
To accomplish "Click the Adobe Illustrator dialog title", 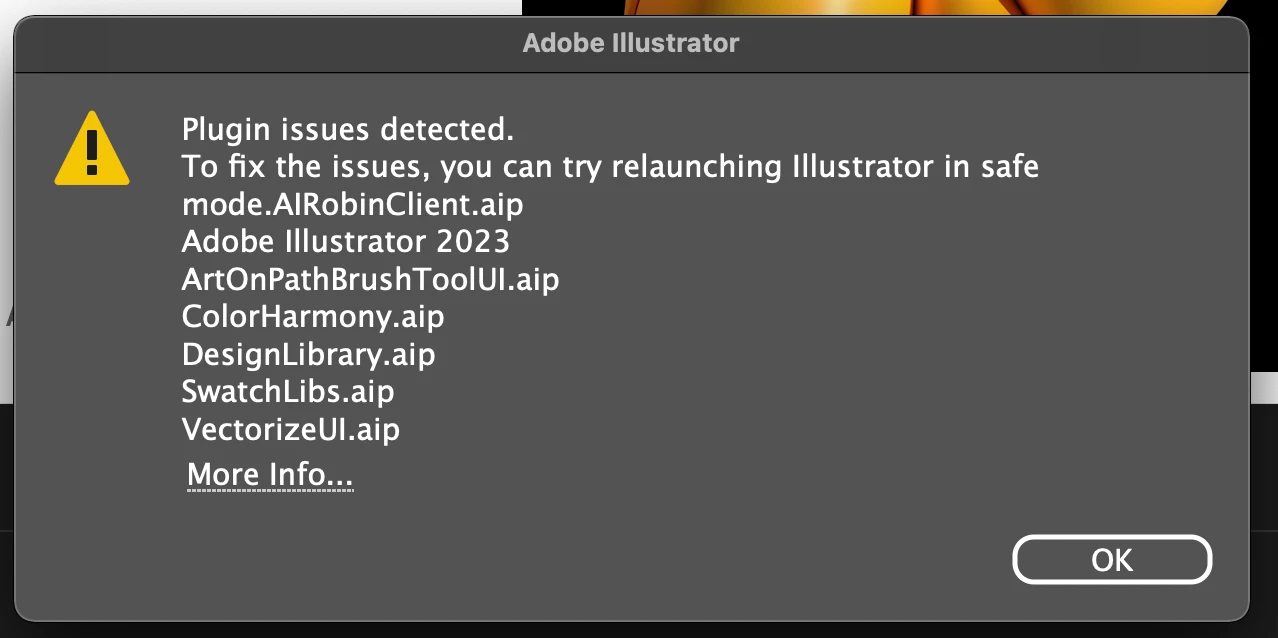I will tap(631, 43).
